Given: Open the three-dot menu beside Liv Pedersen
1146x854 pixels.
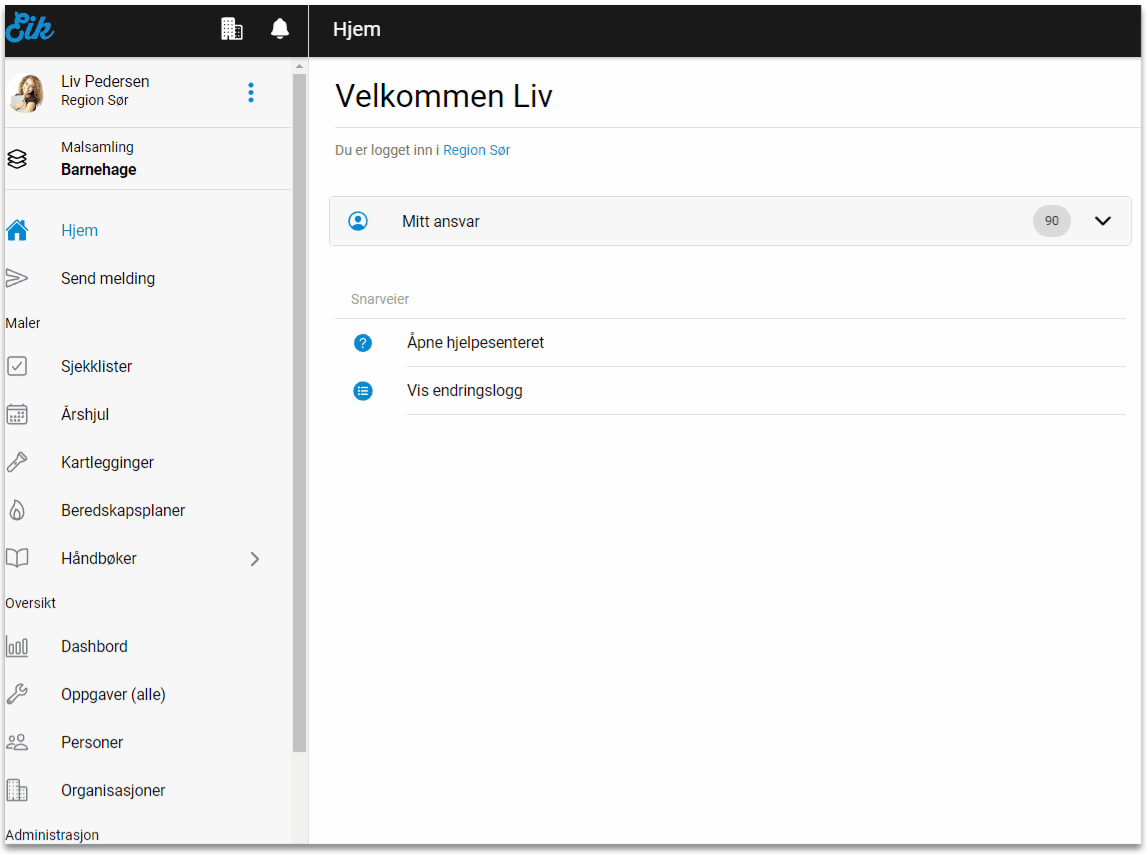Looking at the screenshot, I should [250, 93].
